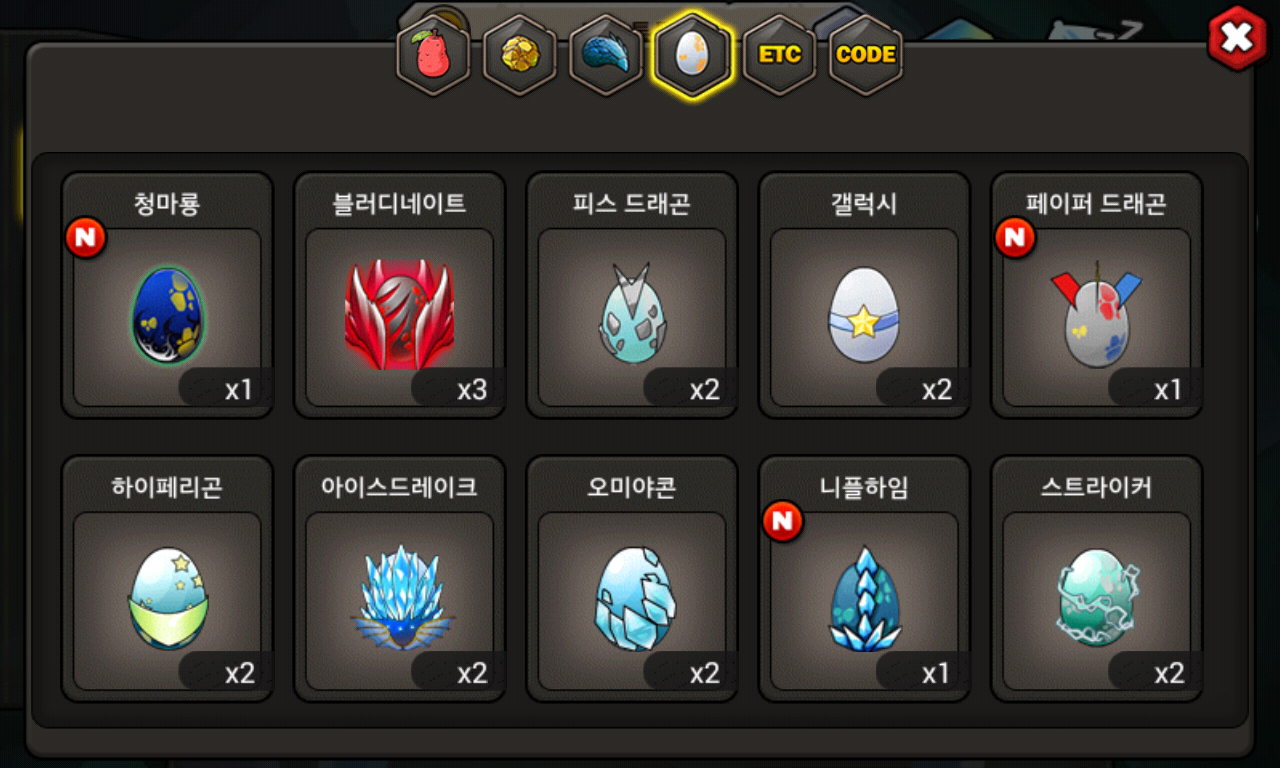
Task: Open the ETC tab
Action: (x=779, y=54)
